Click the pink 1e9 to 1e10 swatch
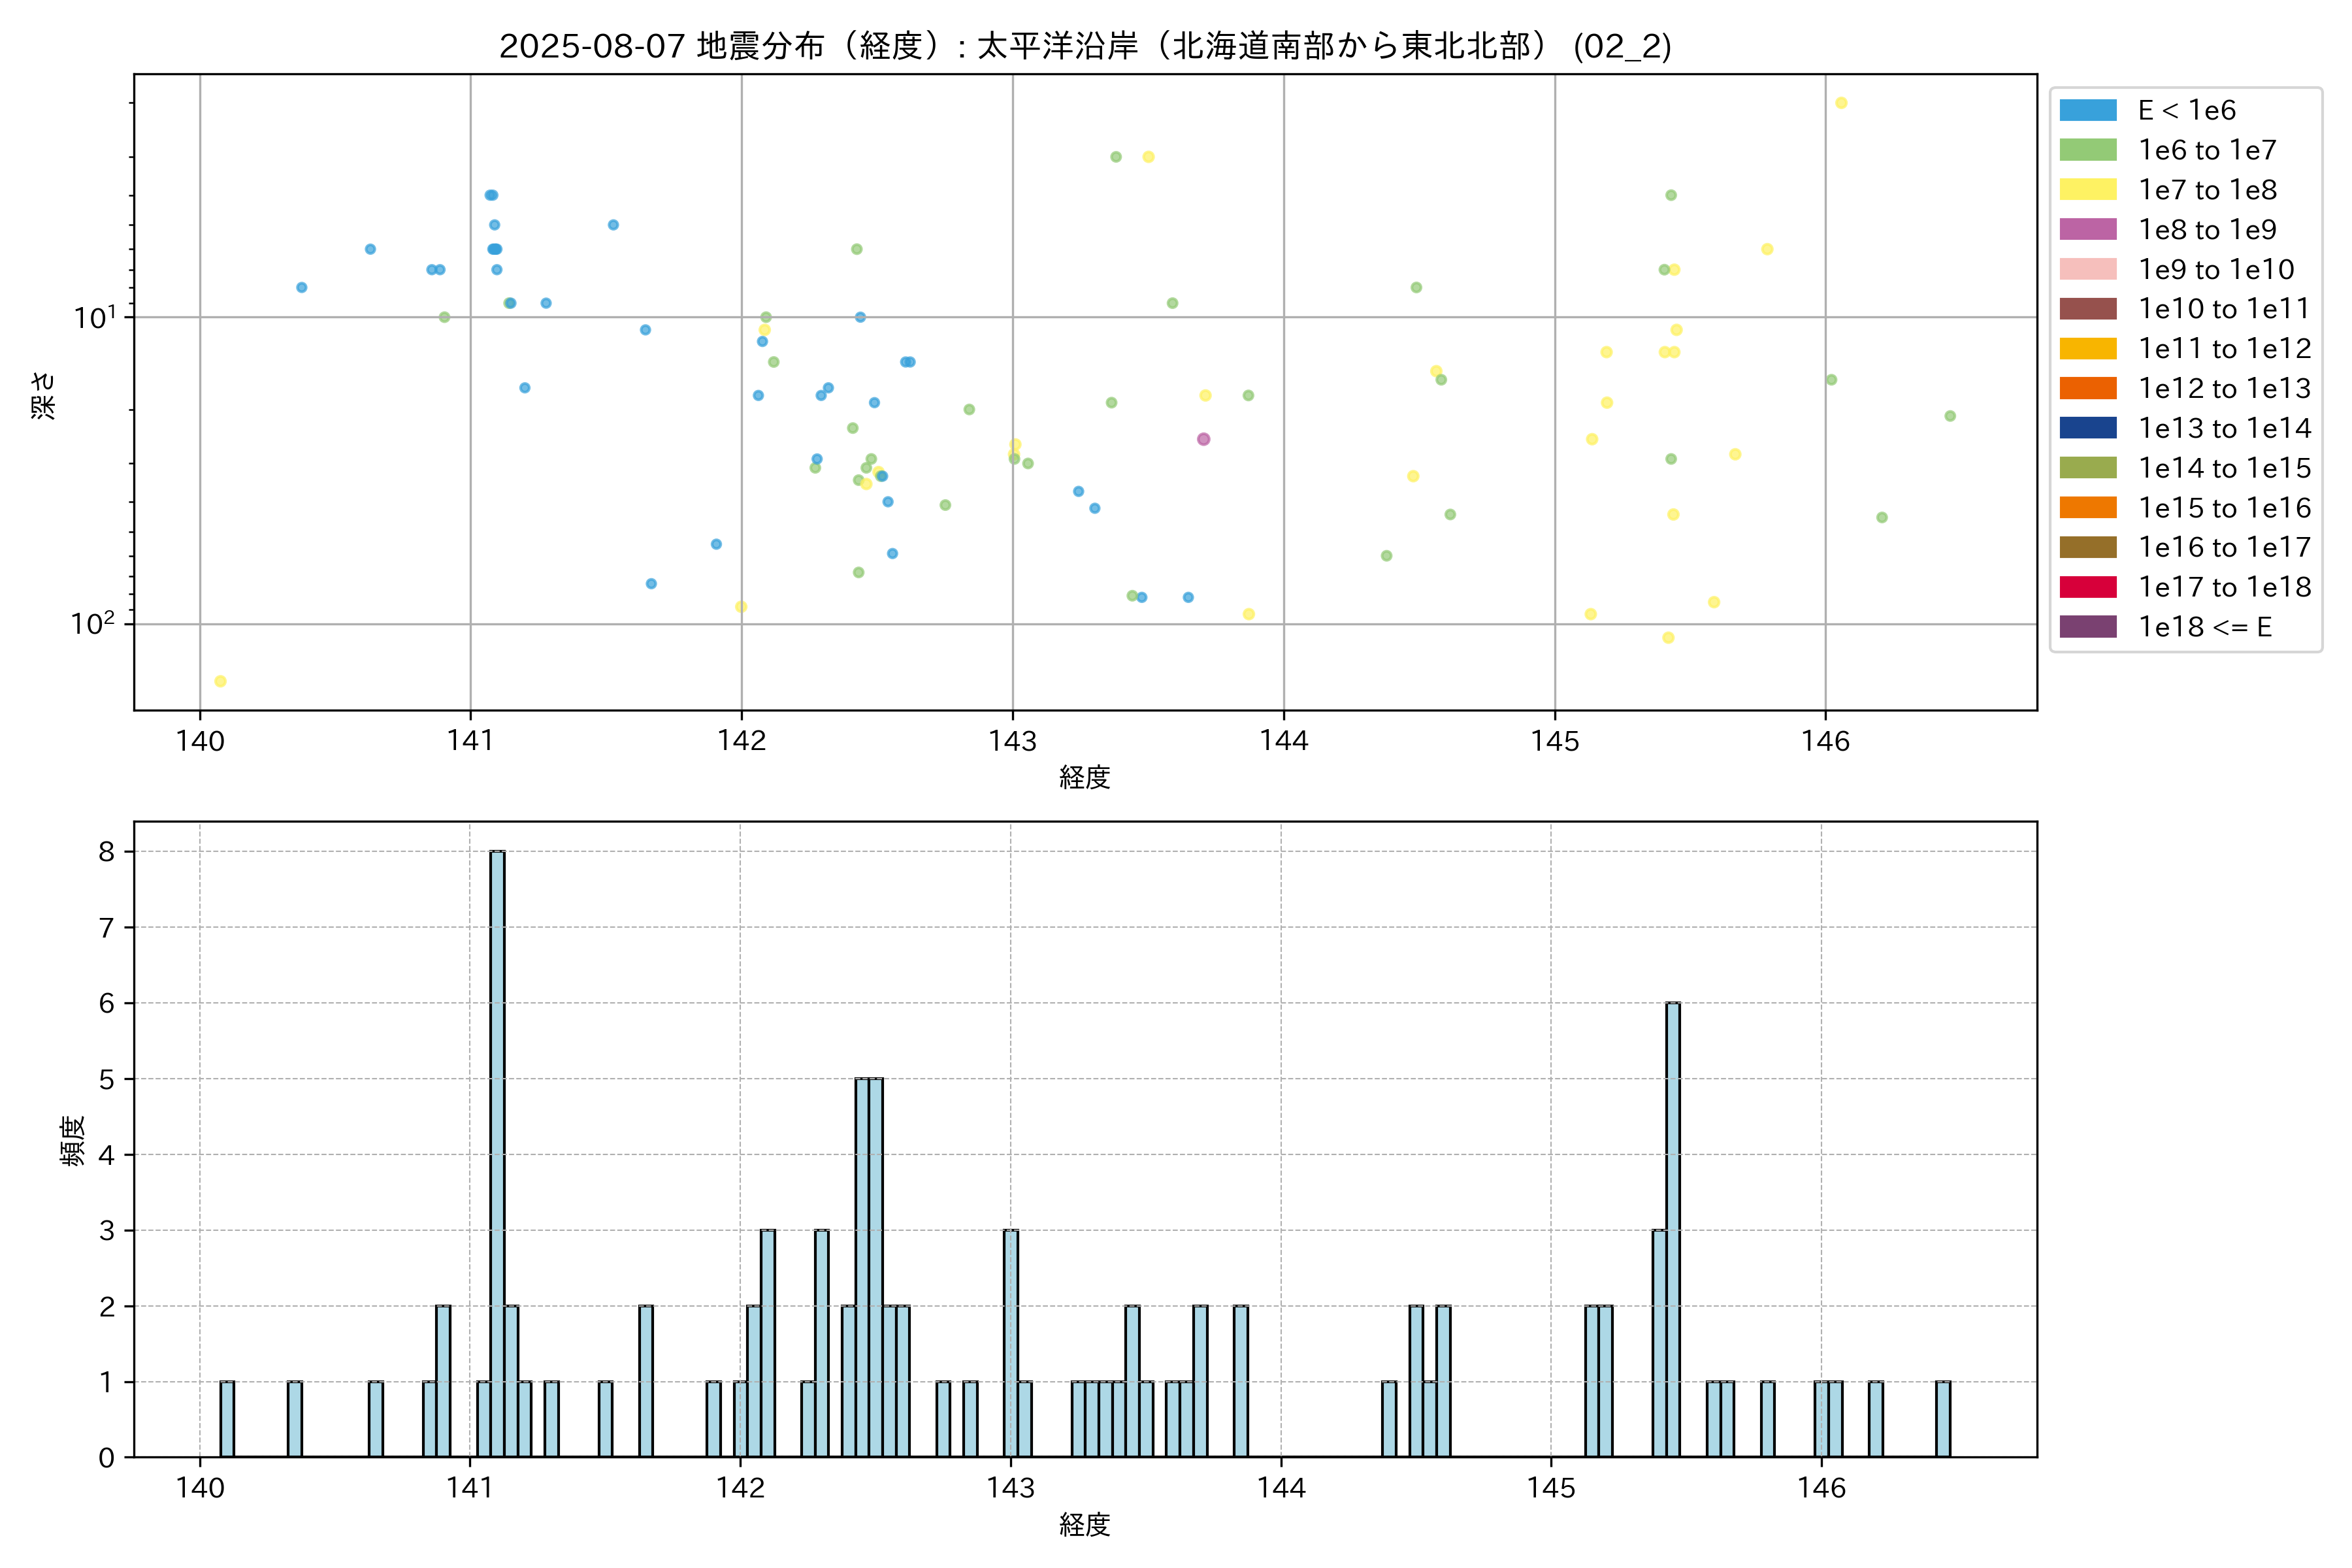2352x1568 pixels. (2087, 269)
